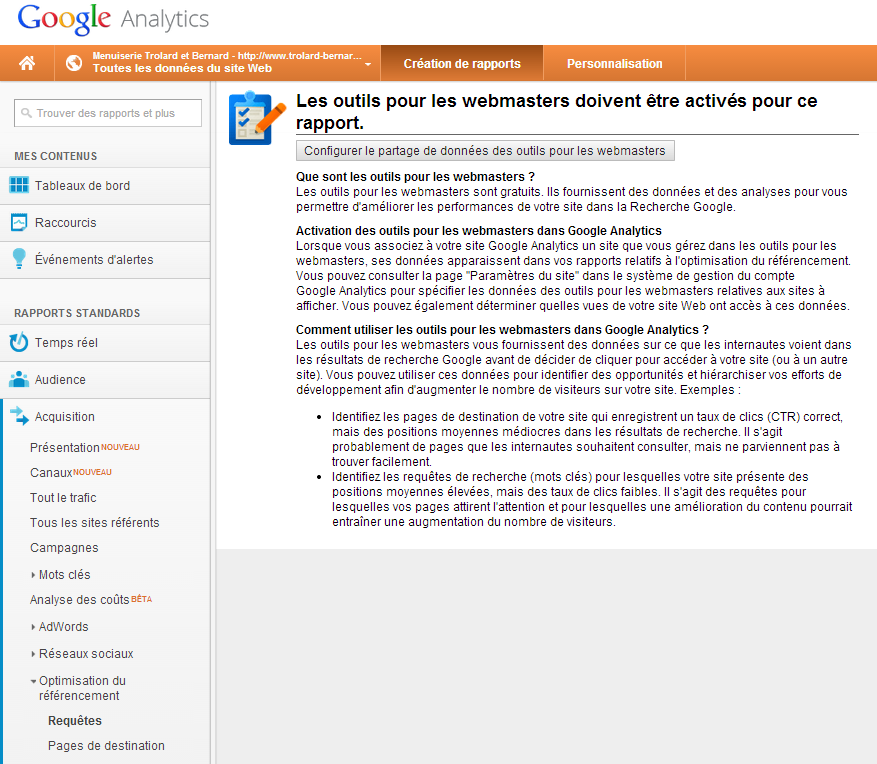Open the Campagnes report
The height and width of the screenshot is (764, 877).
64,548
